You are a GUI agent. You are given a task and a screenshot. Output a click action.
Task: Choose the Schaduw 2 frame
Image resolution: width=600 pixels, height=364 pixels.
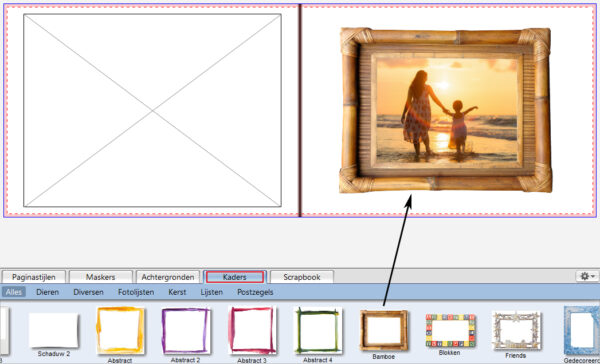54,330
